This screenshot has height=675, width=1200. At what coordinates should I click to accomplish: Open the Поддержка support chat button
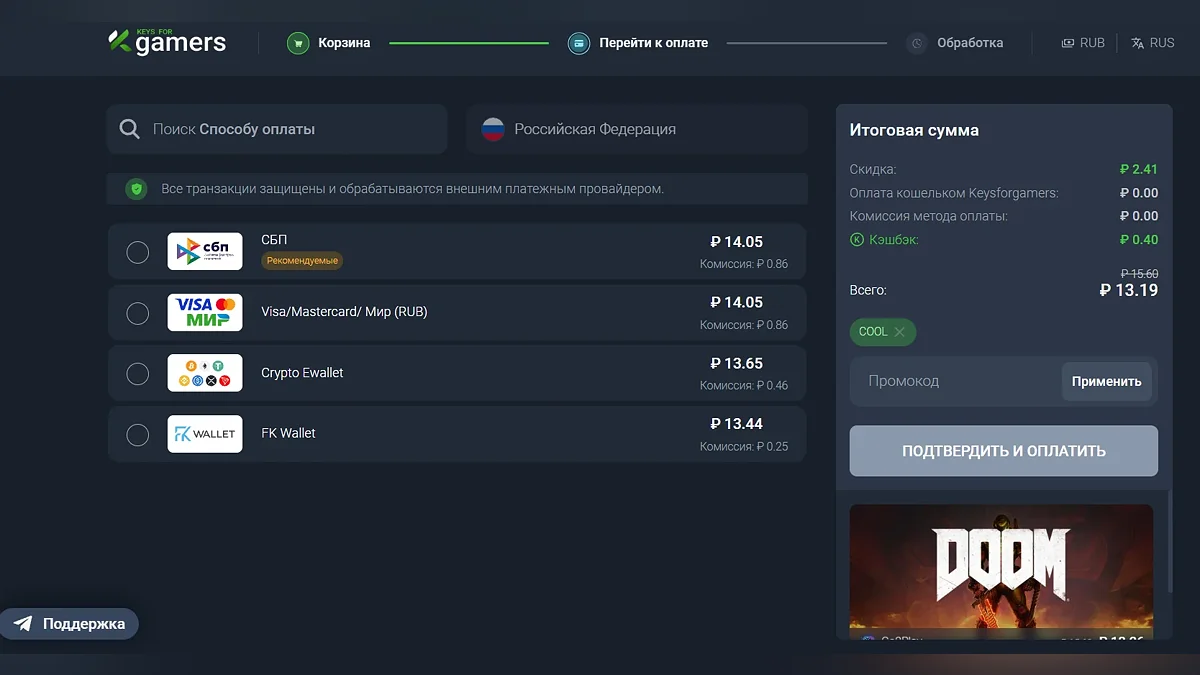(69, 624)
